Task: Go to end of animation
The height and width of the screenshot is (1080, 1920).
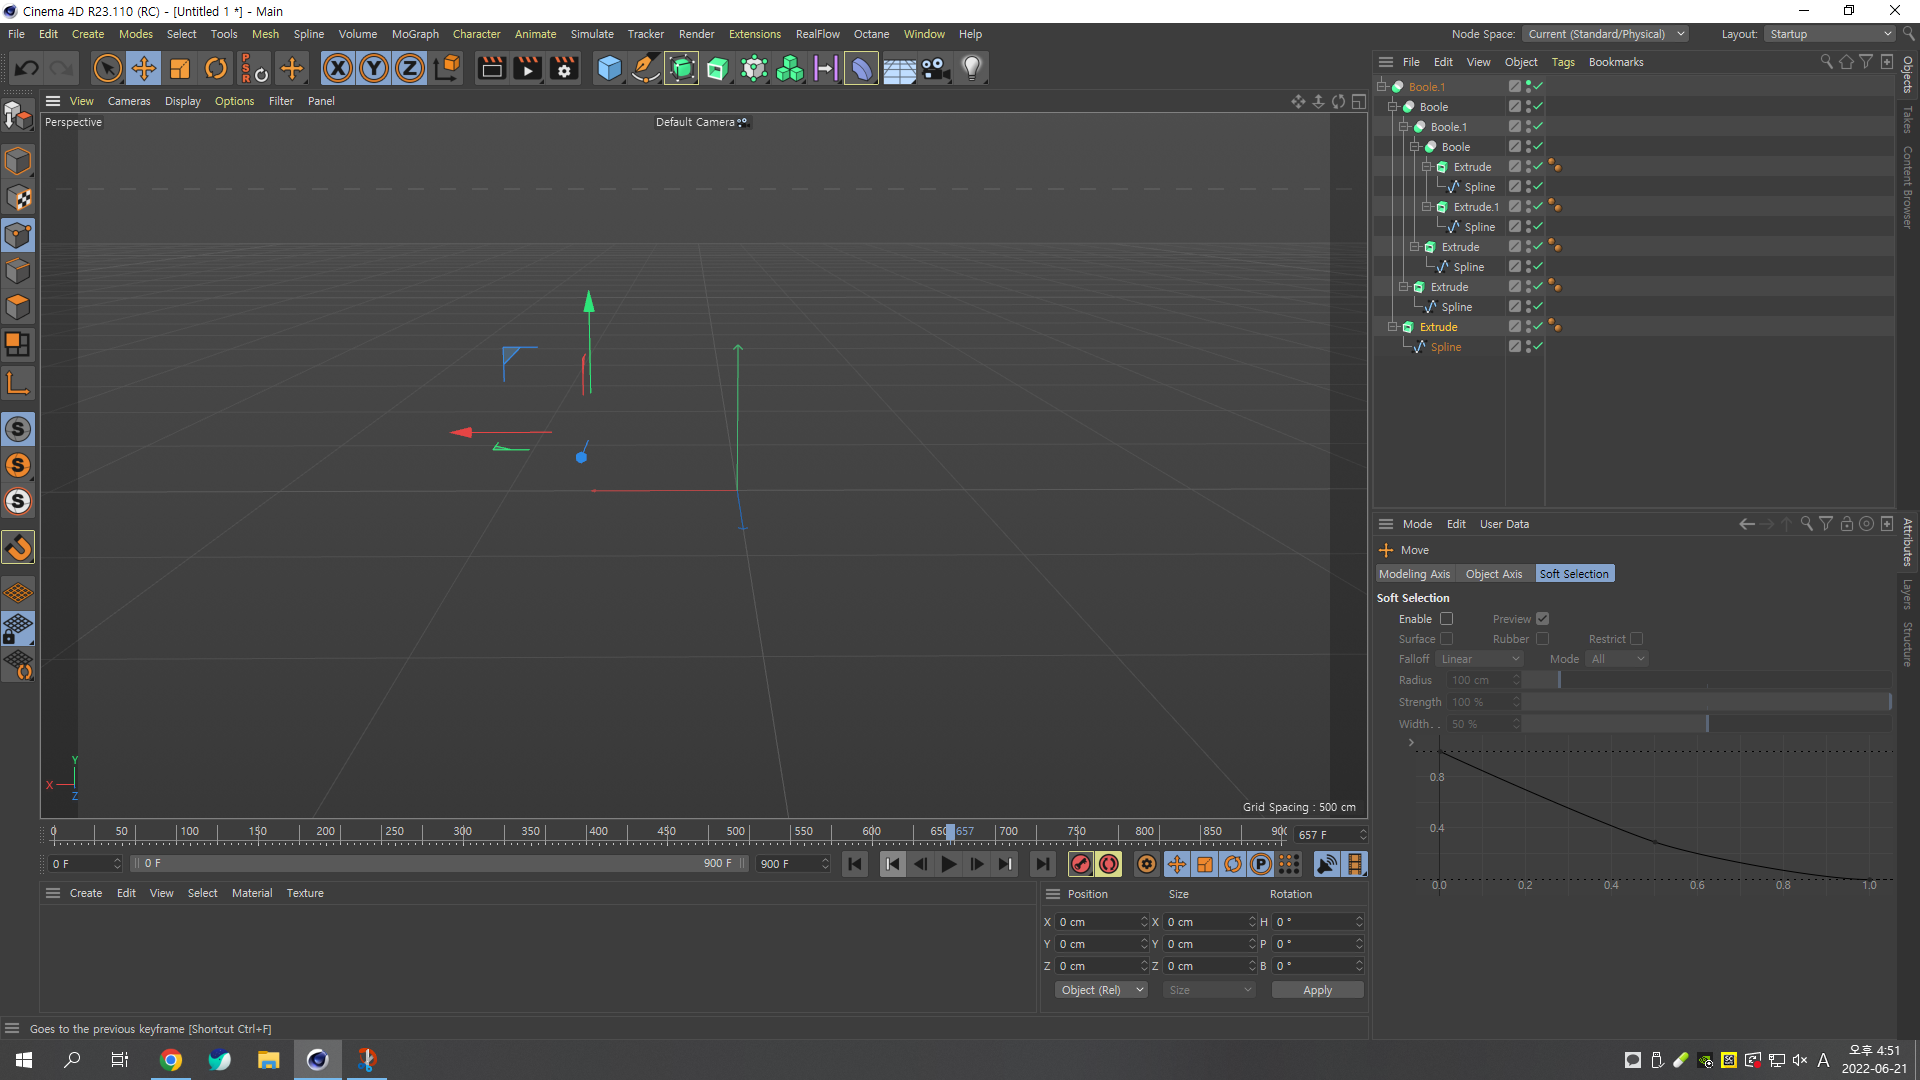Action: coord(1042,864)
